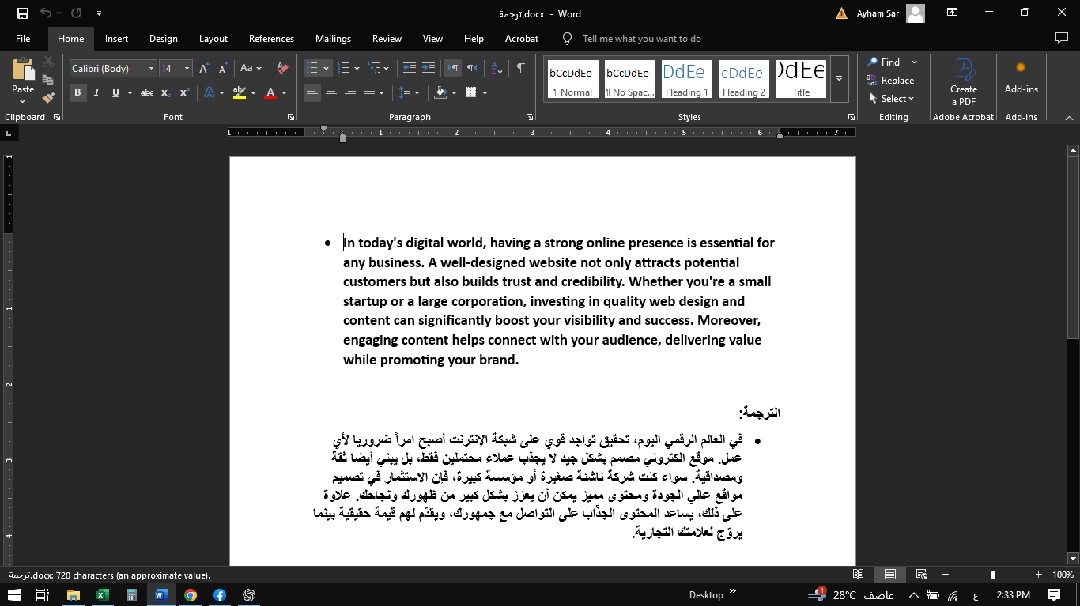Toggle Bold formatting
The width and height of the screenshot is (1080, 606).
pyautogui.click(x=78, y=93)
